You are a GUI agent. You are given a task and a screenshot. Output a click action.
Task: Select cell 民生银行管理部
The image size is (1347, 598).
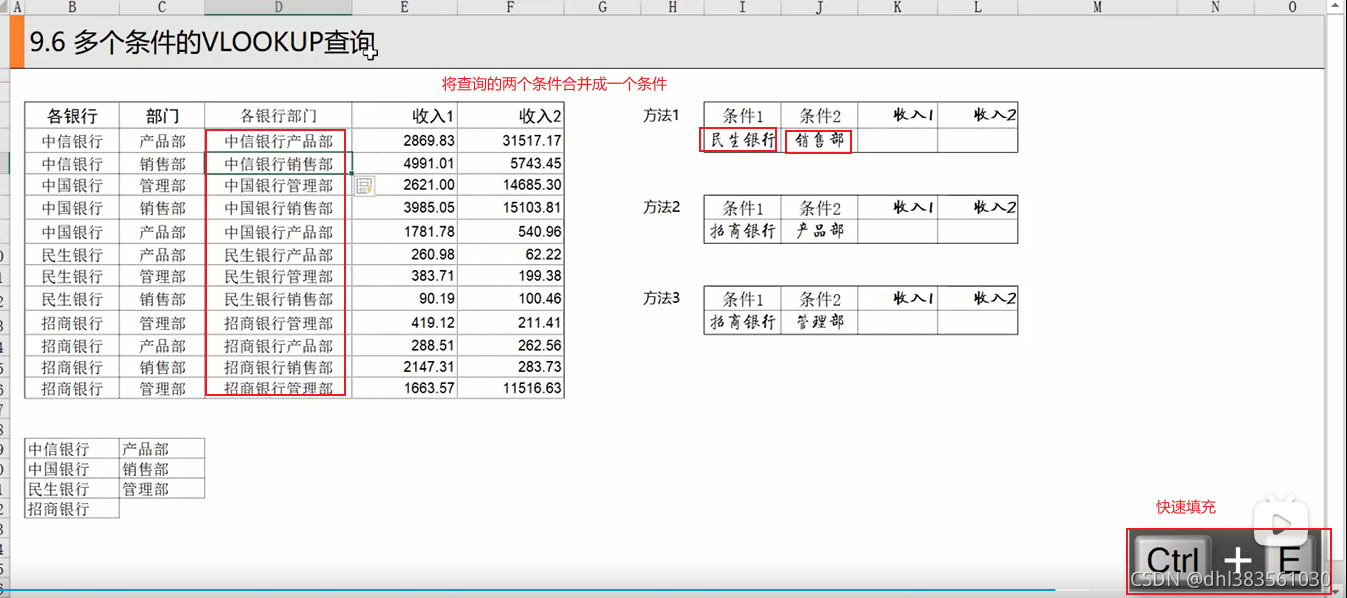point(278,276)
